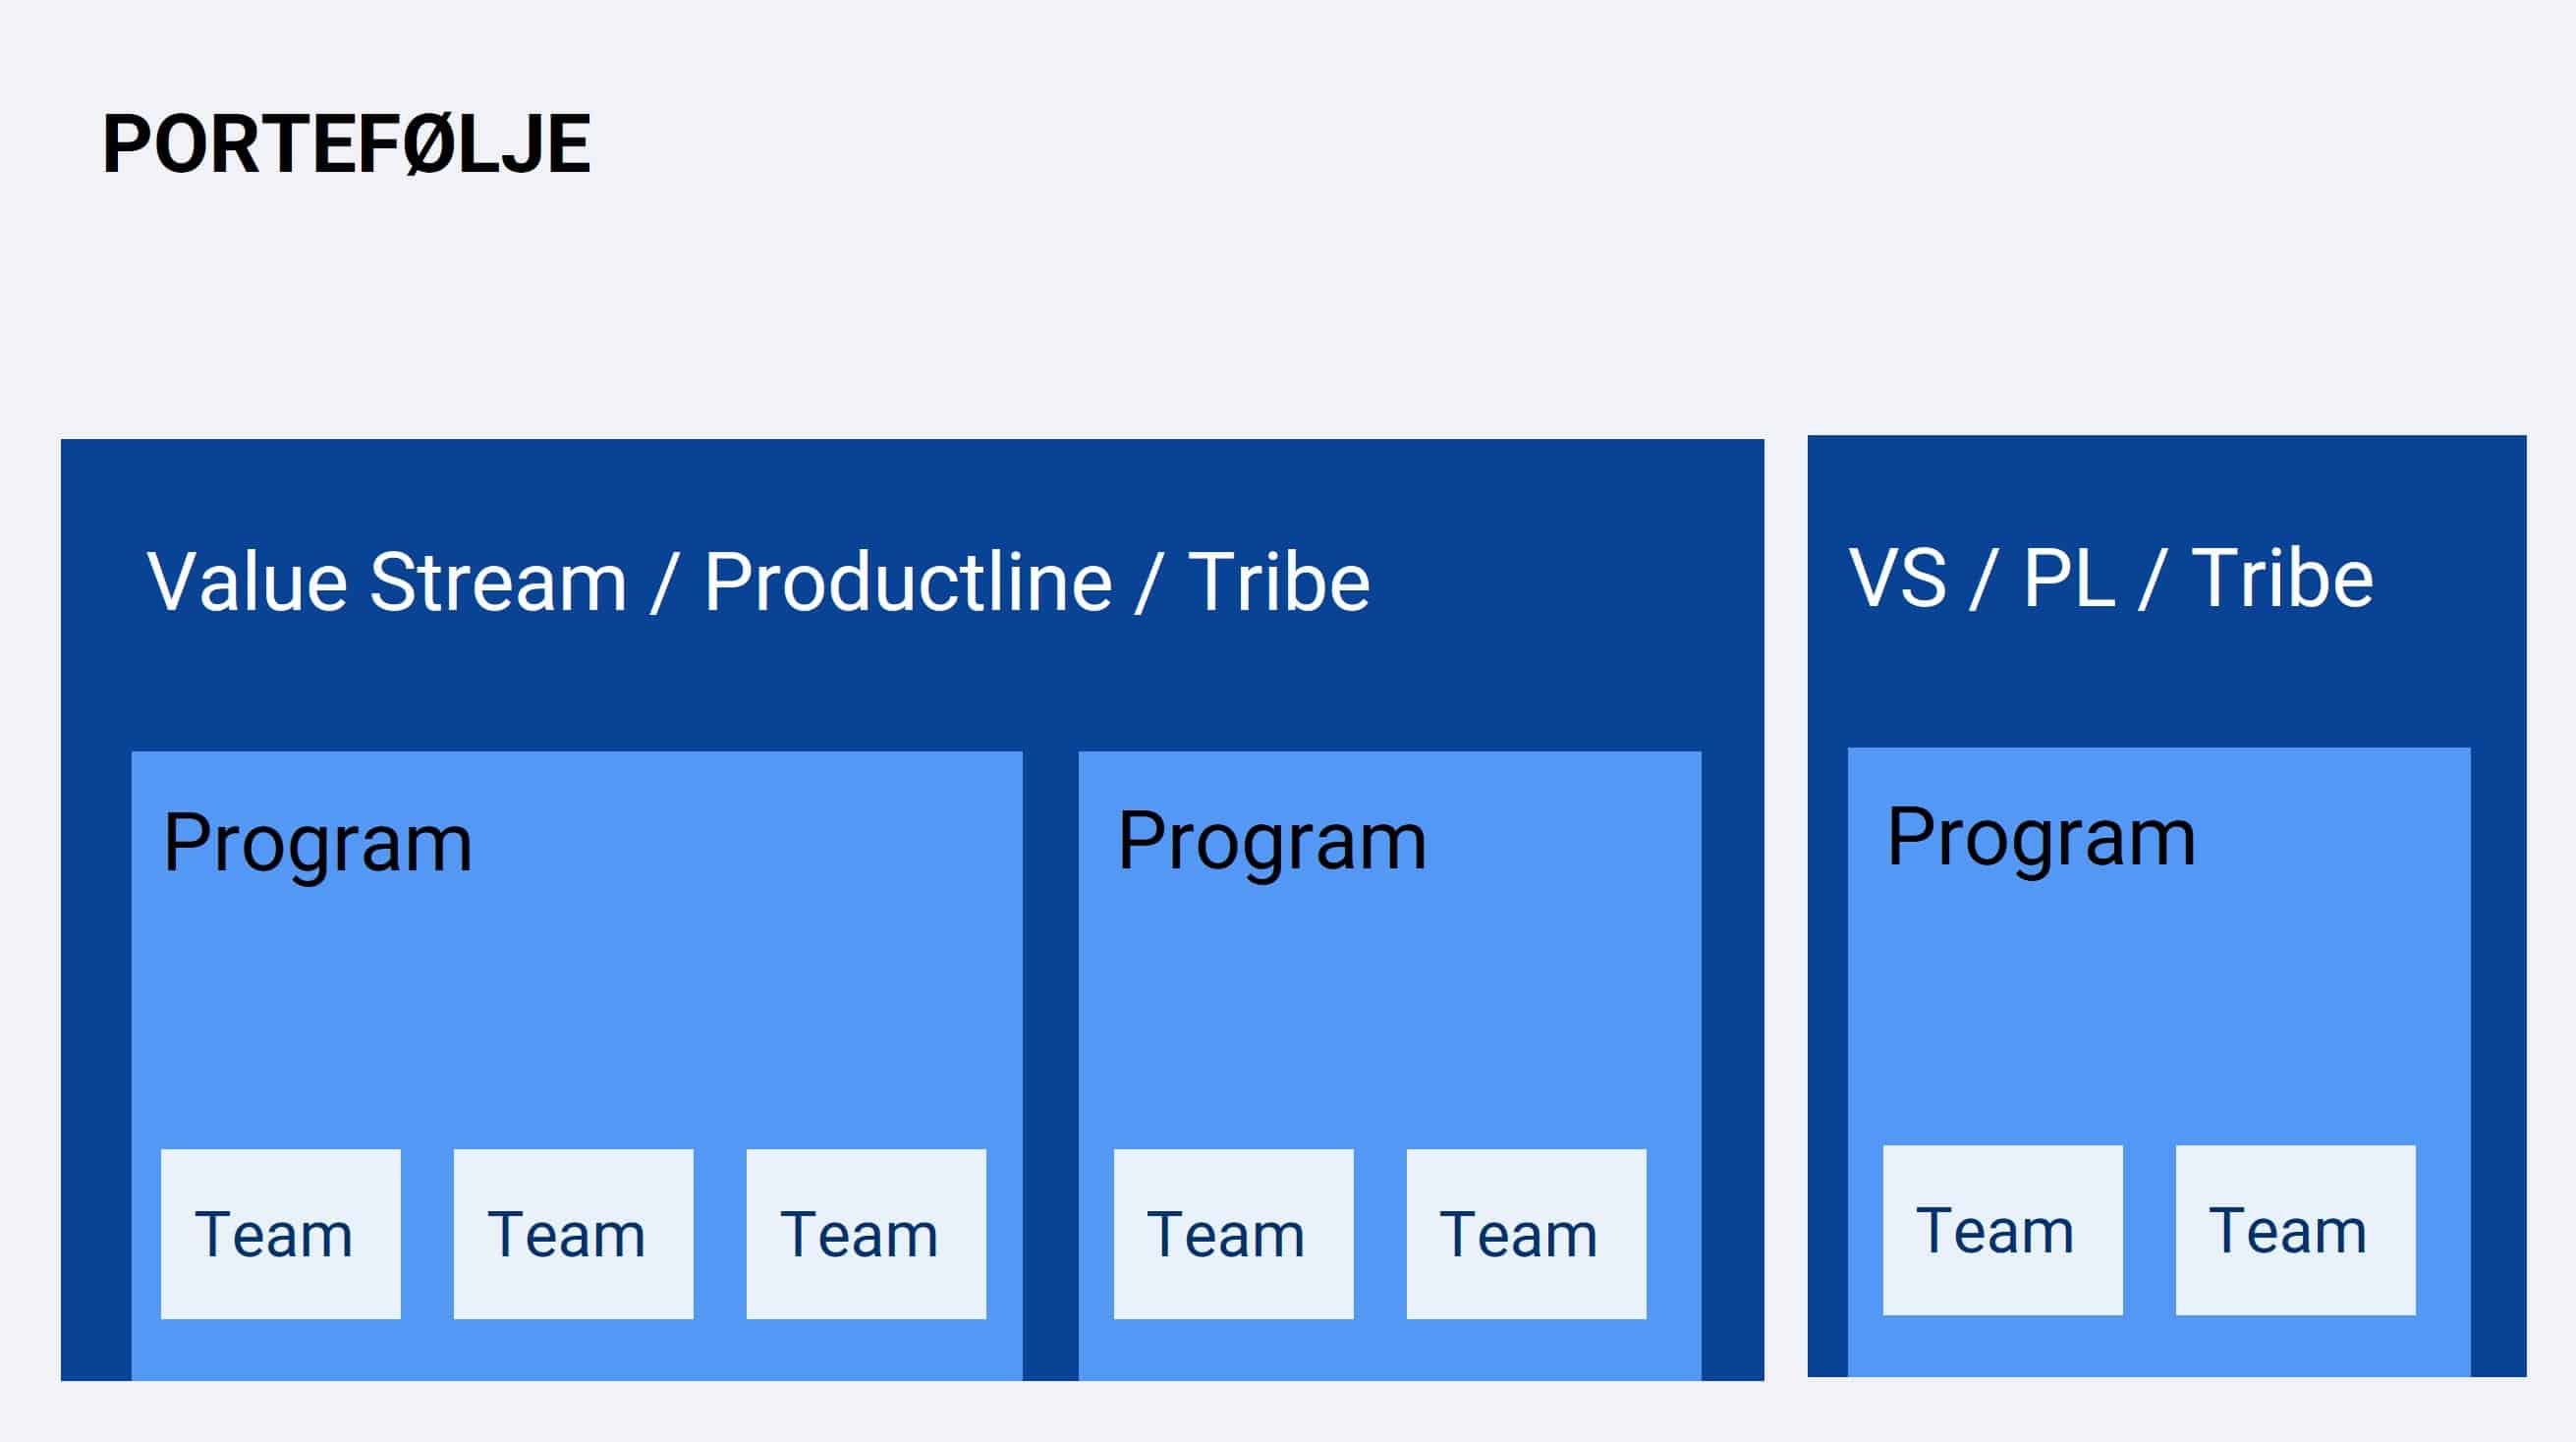Click the slash between Productline and Tribe
Image resolution: width=2576 pixels, height=1442 pixels.
coord(1150,583)
